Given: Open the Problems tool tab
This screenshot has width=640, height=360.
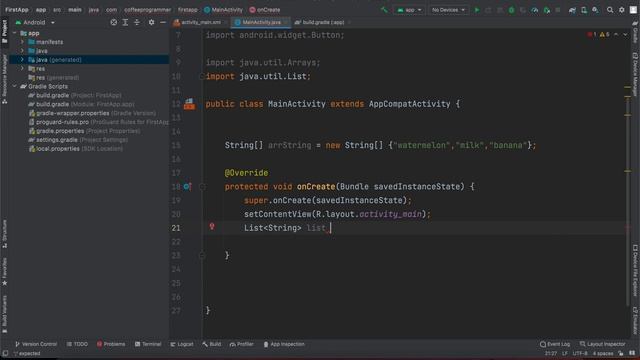Looking at the screenshot, I should [x=111, y=344].
